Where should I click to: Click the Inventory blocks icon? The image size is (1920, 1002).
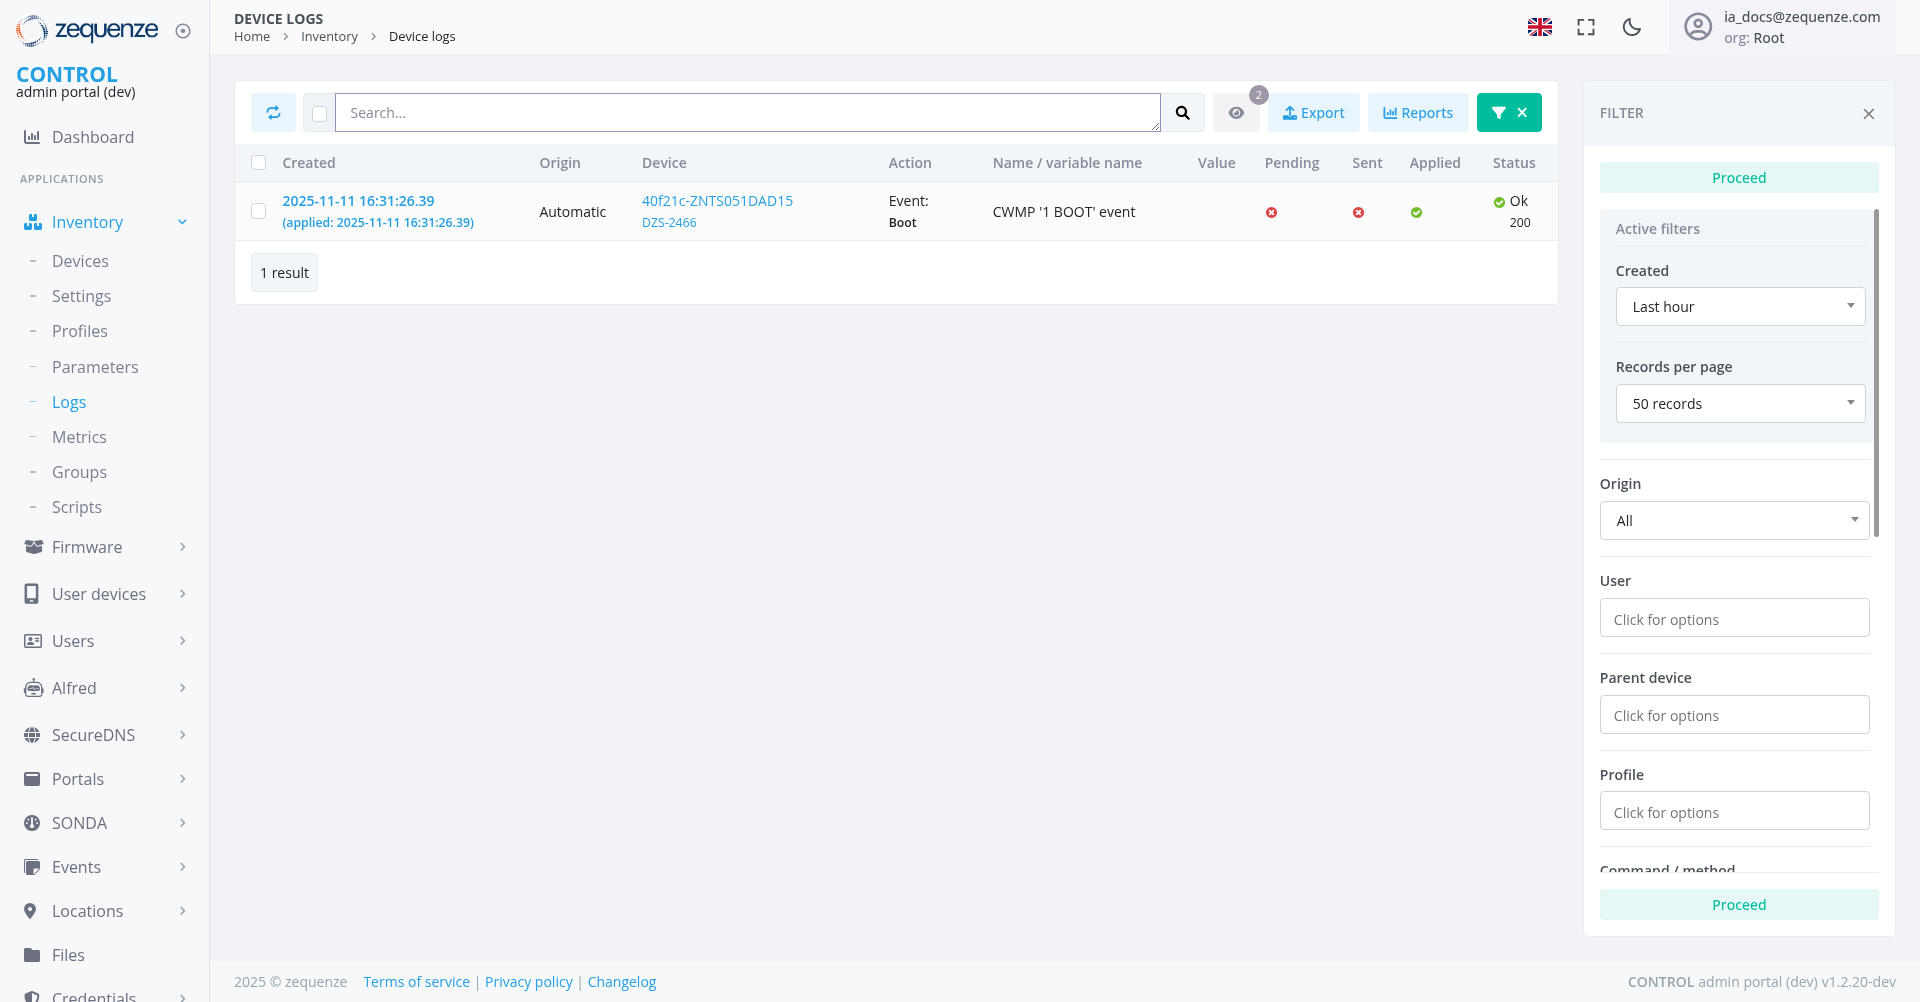click(x=33, y=222)
